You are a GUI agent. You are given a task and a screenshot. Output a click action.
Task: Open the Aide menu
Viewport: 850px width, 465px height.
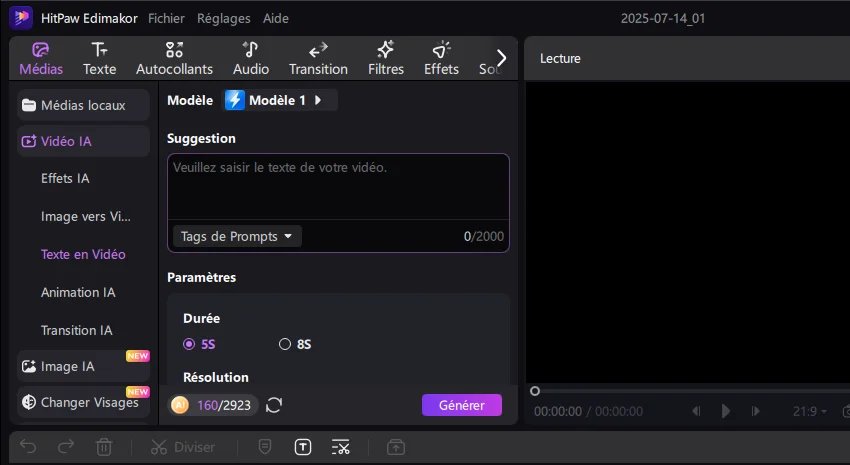pyautogui.click(x=275, y=18)
